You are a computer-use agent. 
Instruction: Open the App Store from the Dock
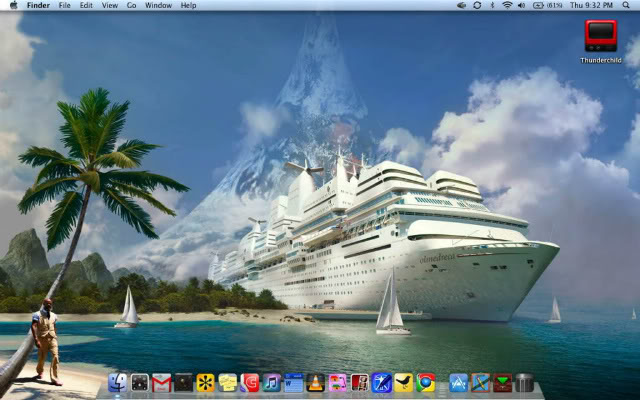click(x=458, y=383)
